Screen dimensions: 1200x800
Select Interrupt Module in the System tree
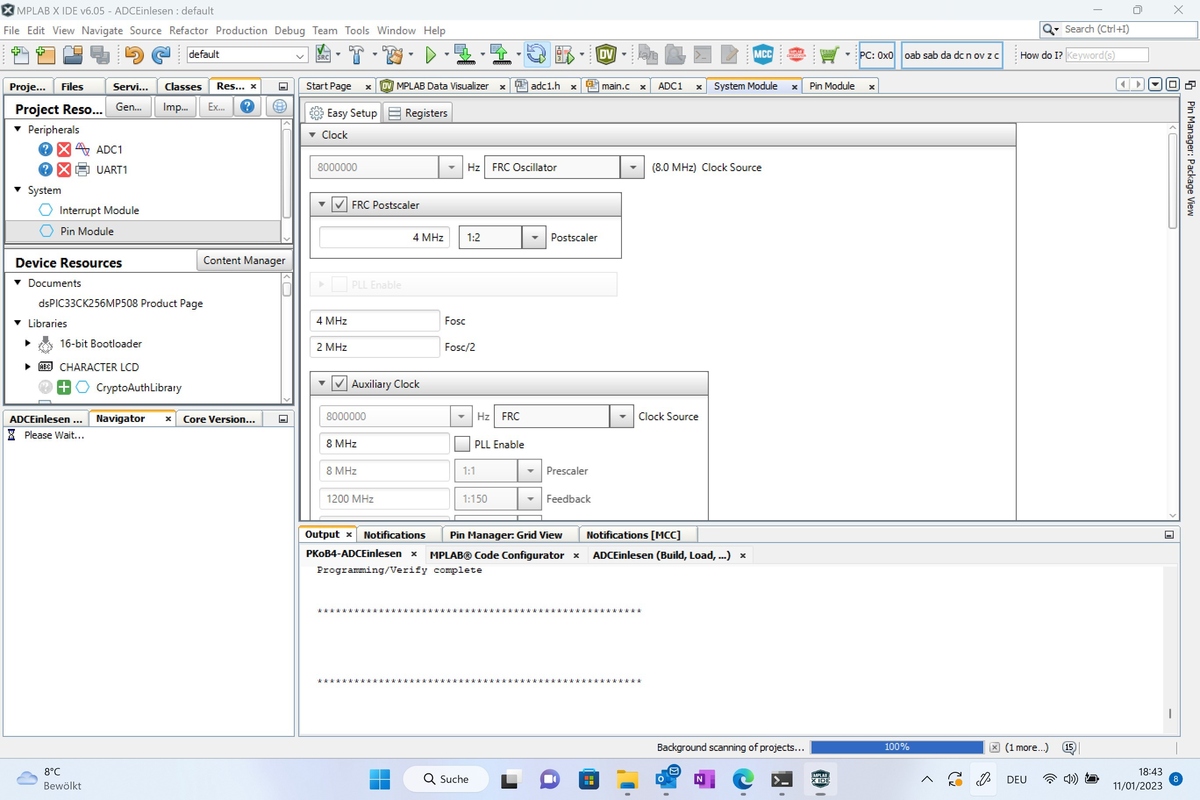tap(99, 210)
